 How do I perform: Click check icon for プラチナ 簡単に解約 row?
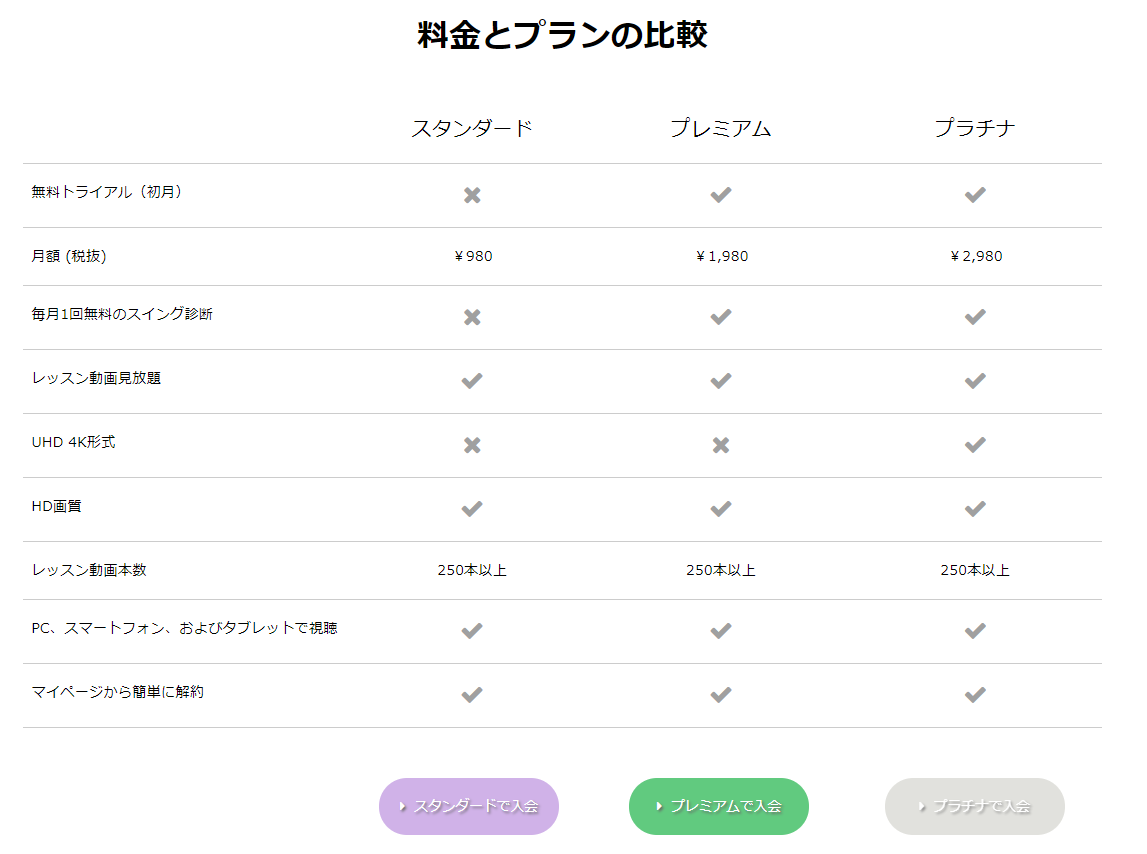click(975, 694)
